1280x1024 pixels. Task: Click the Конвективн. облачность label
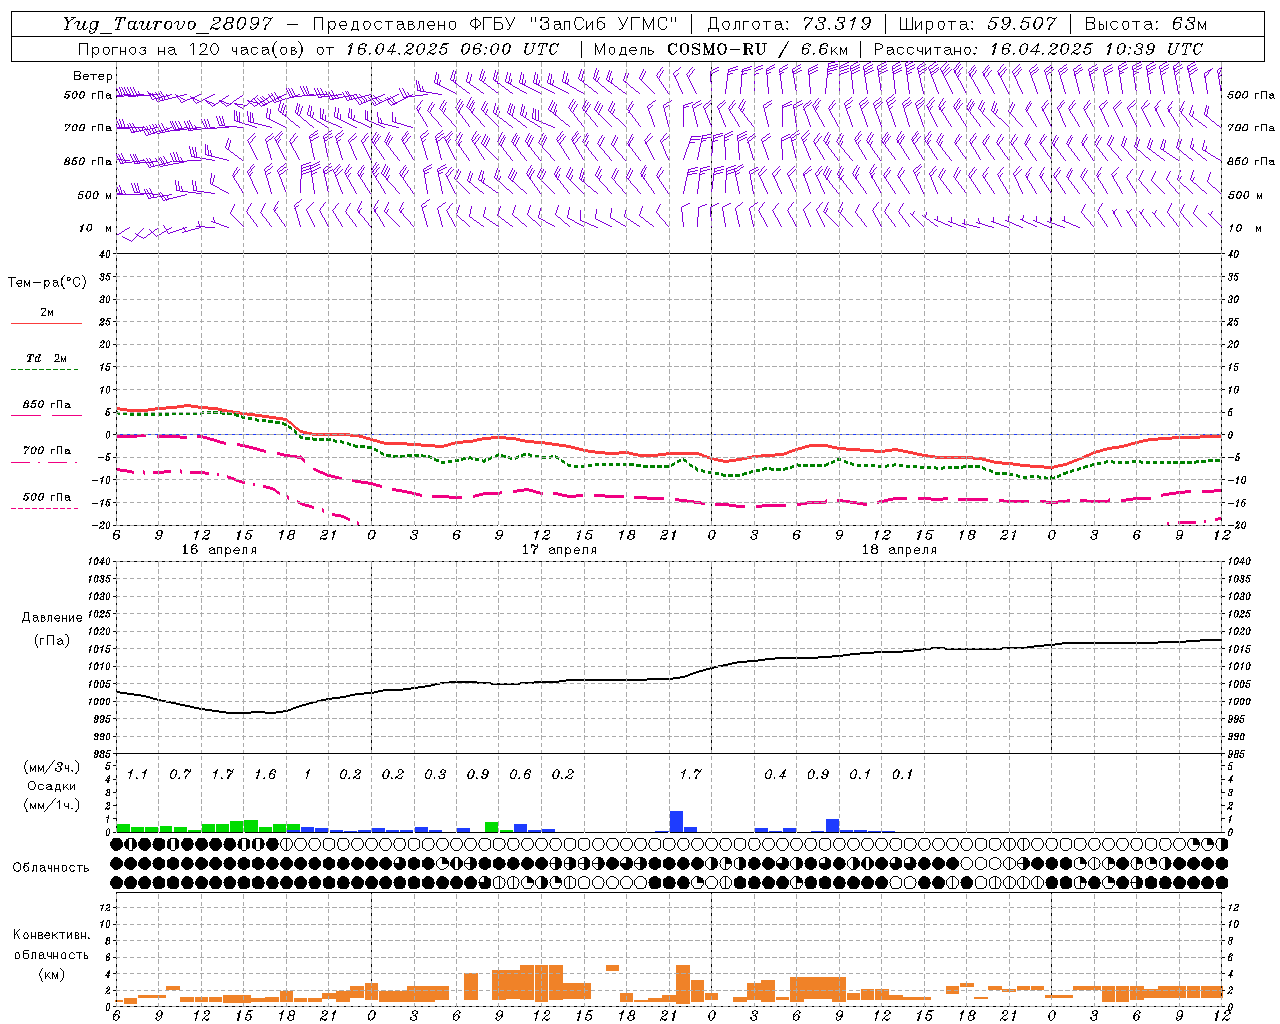click(51, 945)
